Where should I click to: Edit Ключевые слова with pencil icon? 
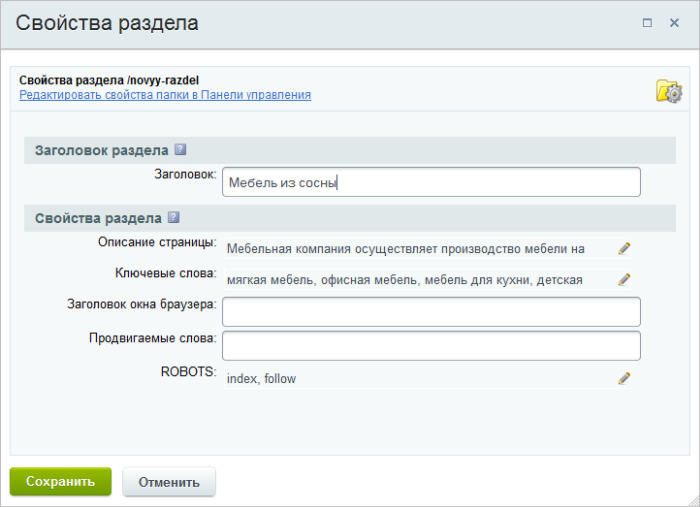[624, 280]
